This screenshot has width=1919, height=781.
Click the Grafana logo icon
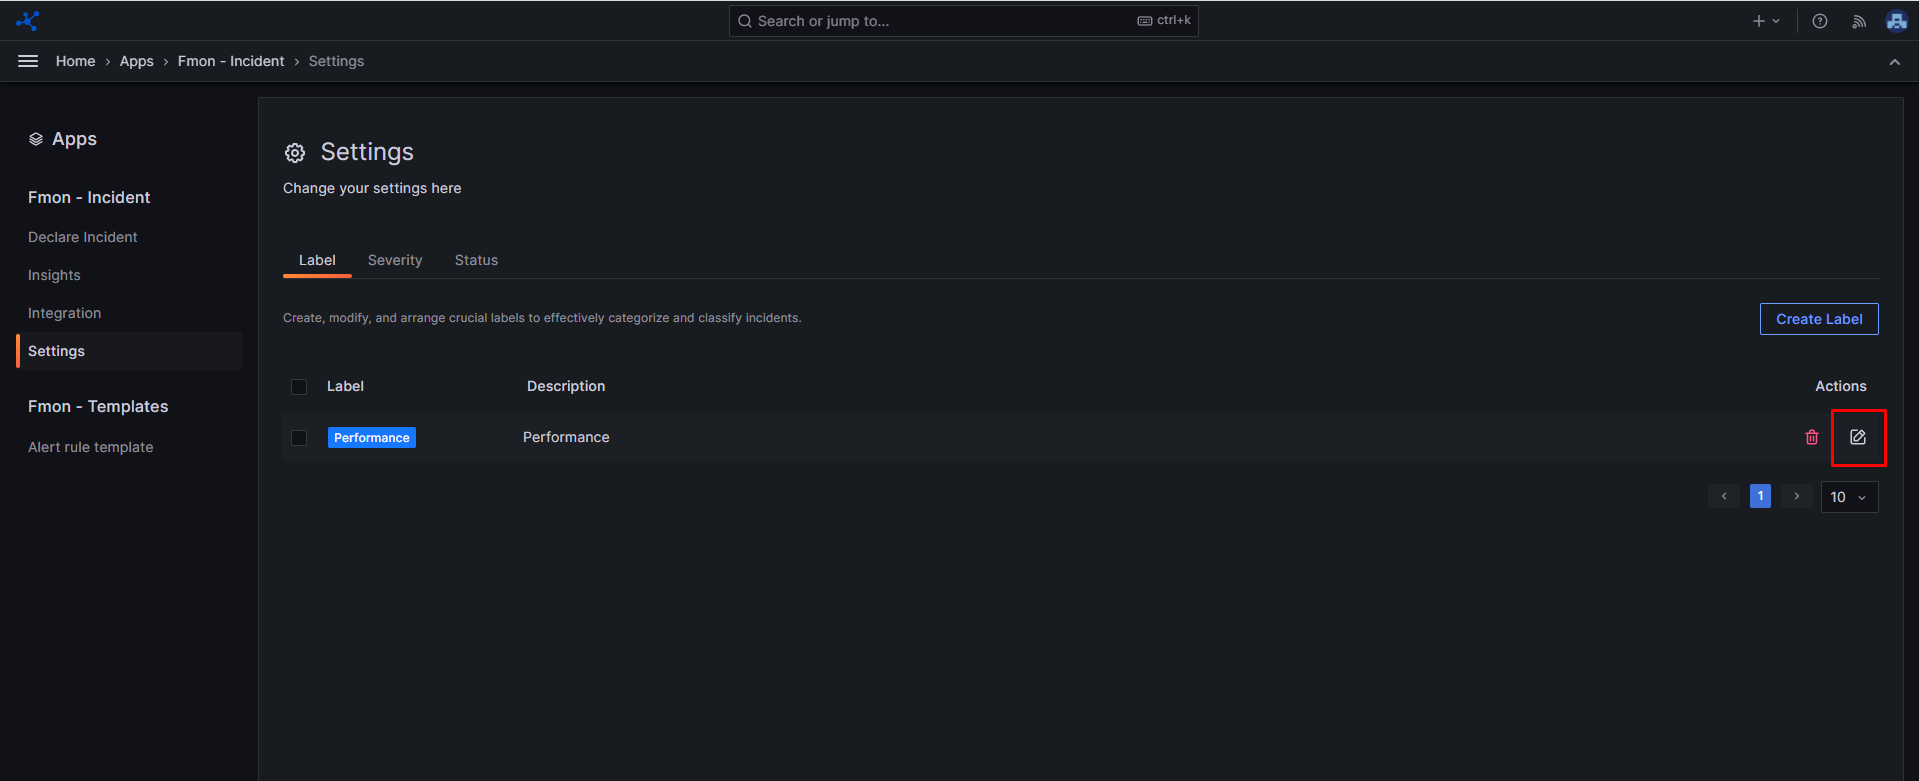click(28, 20)
